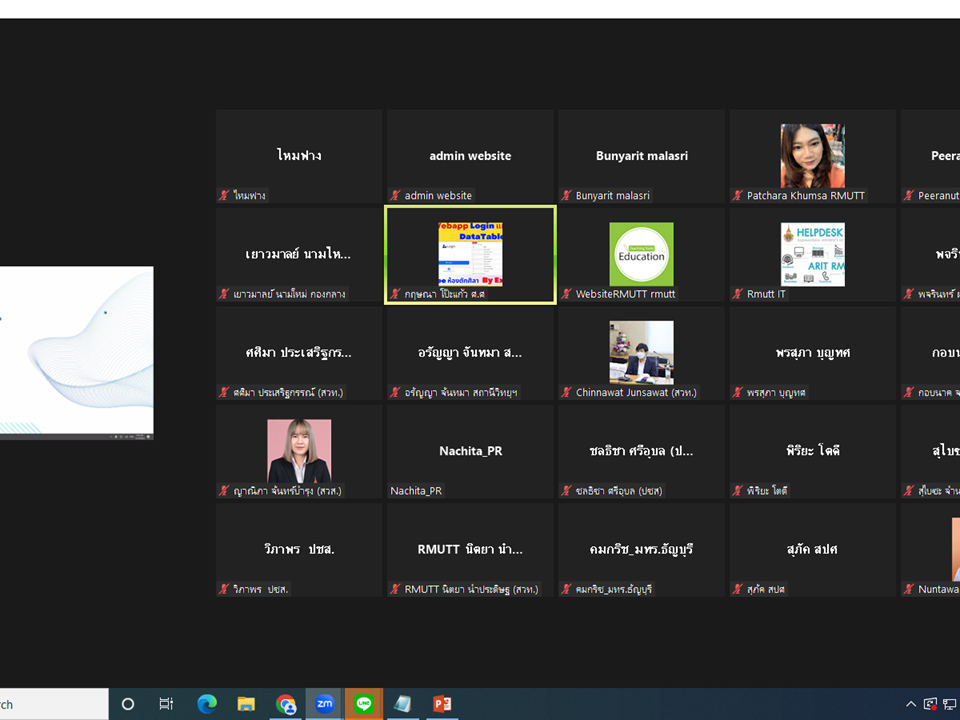Select the Bunyarit malasri participant tile
Image resolution: width=960 pixels, height=720 pixels.
click(642, 157)
